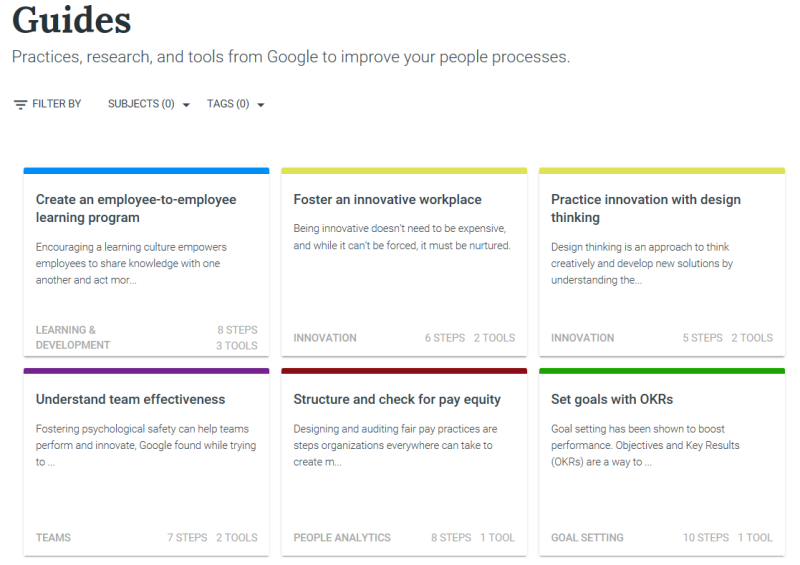Expand the Tags filter dropdown

coord(228,104)
